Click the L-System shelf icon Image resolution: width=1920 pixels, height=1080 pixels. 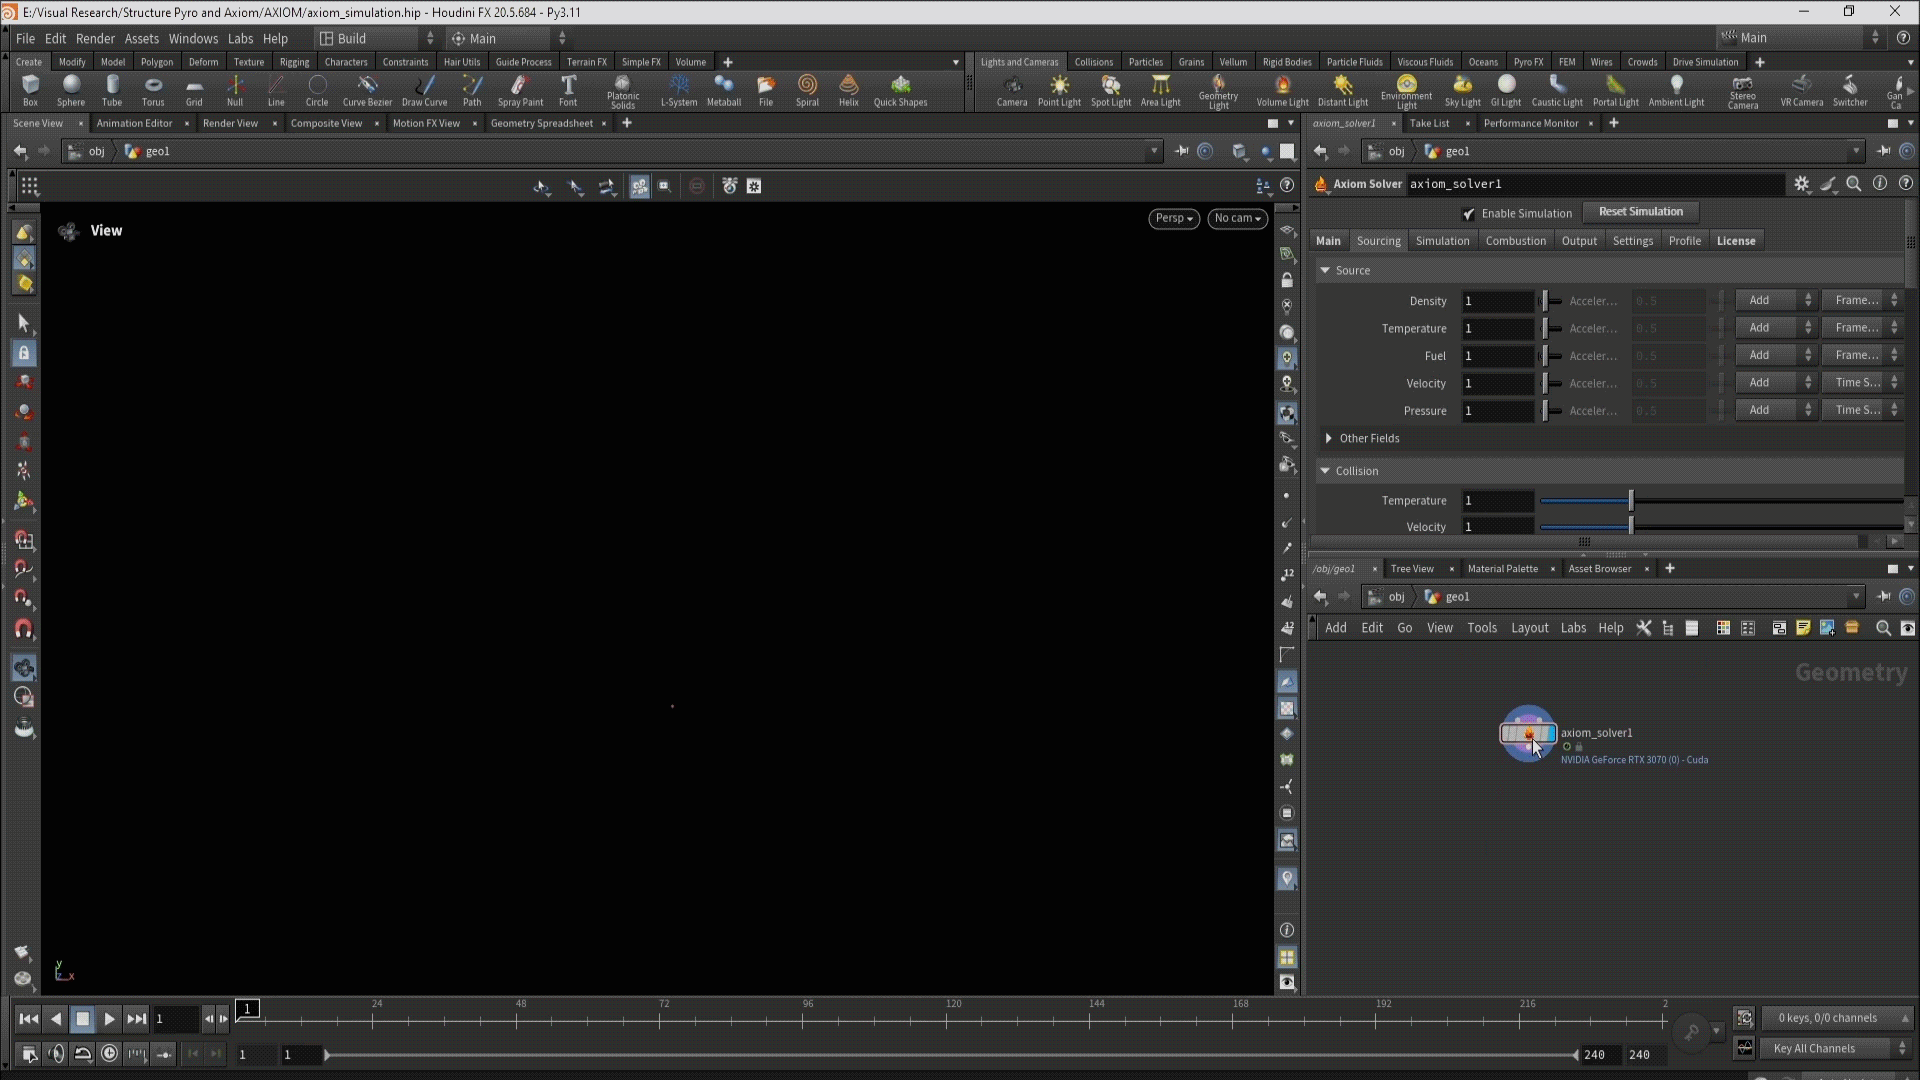679,89
